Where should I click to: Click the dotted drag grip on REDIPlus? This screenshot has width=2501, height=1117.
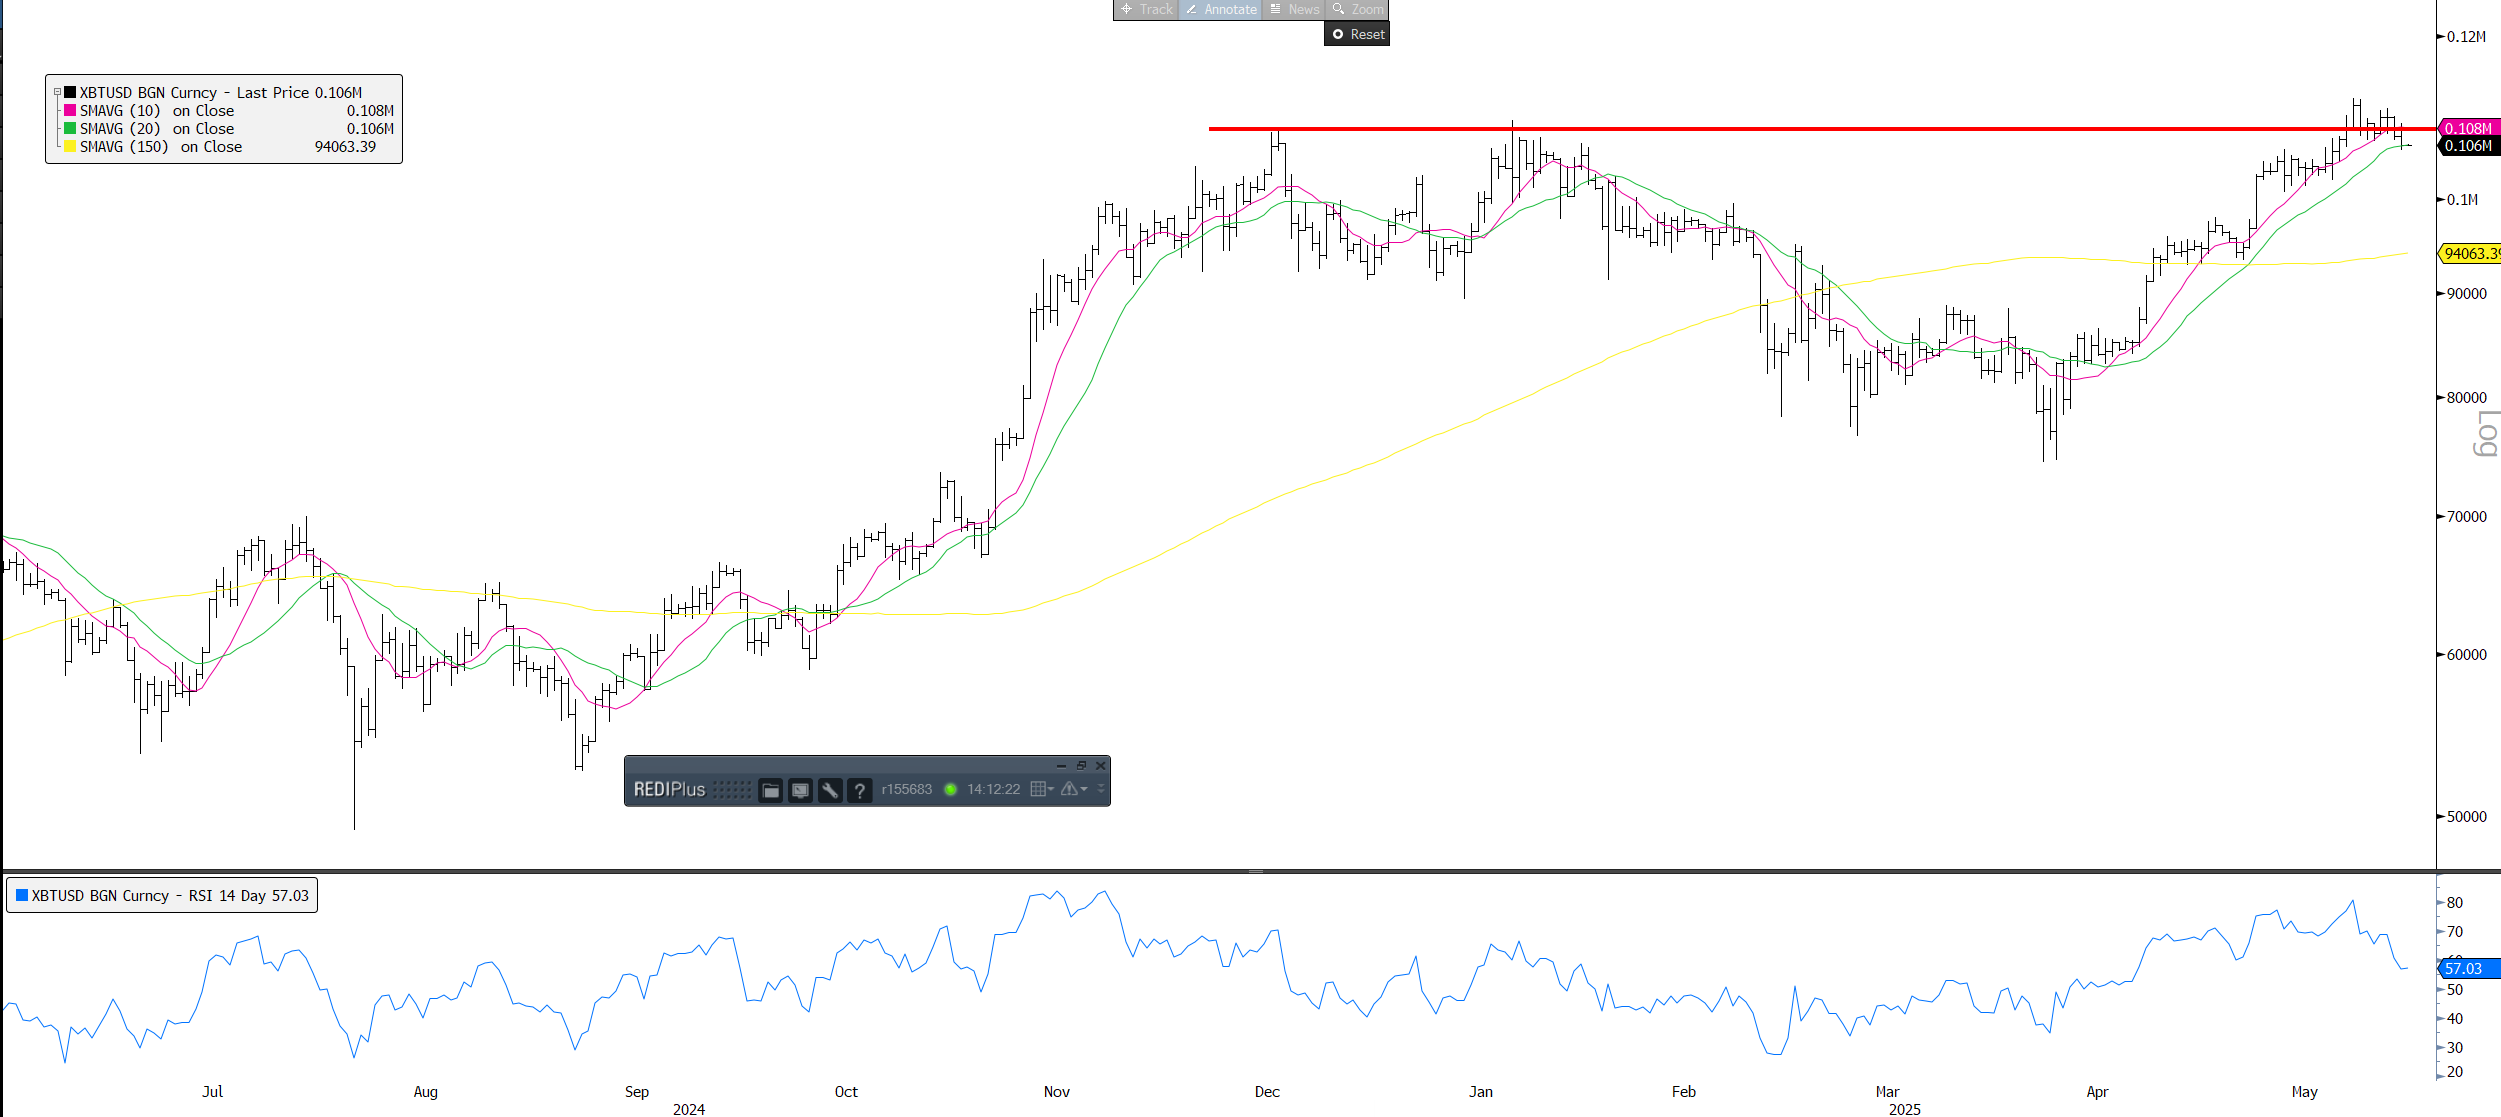(731, 789)
